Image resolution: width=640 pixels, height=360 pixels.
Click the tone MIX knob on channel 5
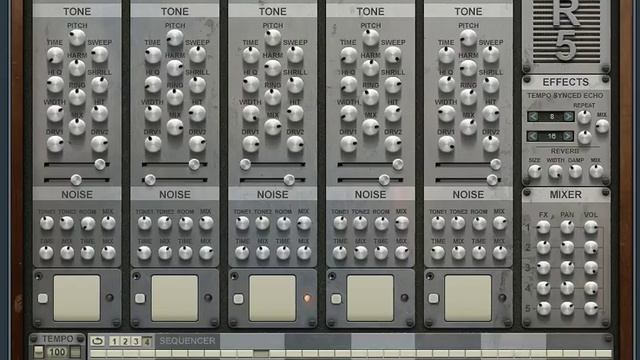468,127
